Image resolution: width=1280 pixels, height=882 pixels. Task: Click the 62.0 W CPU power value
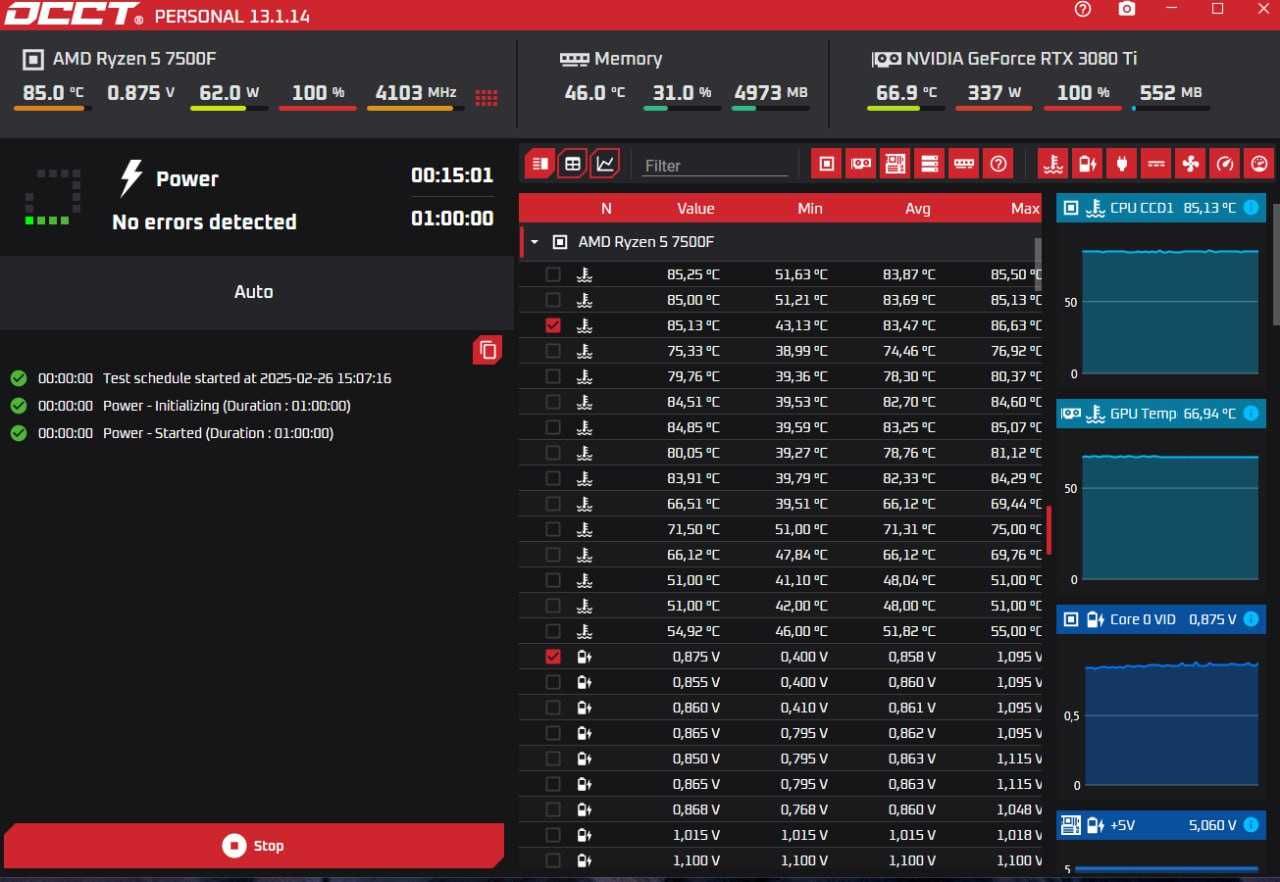(229, 93)
